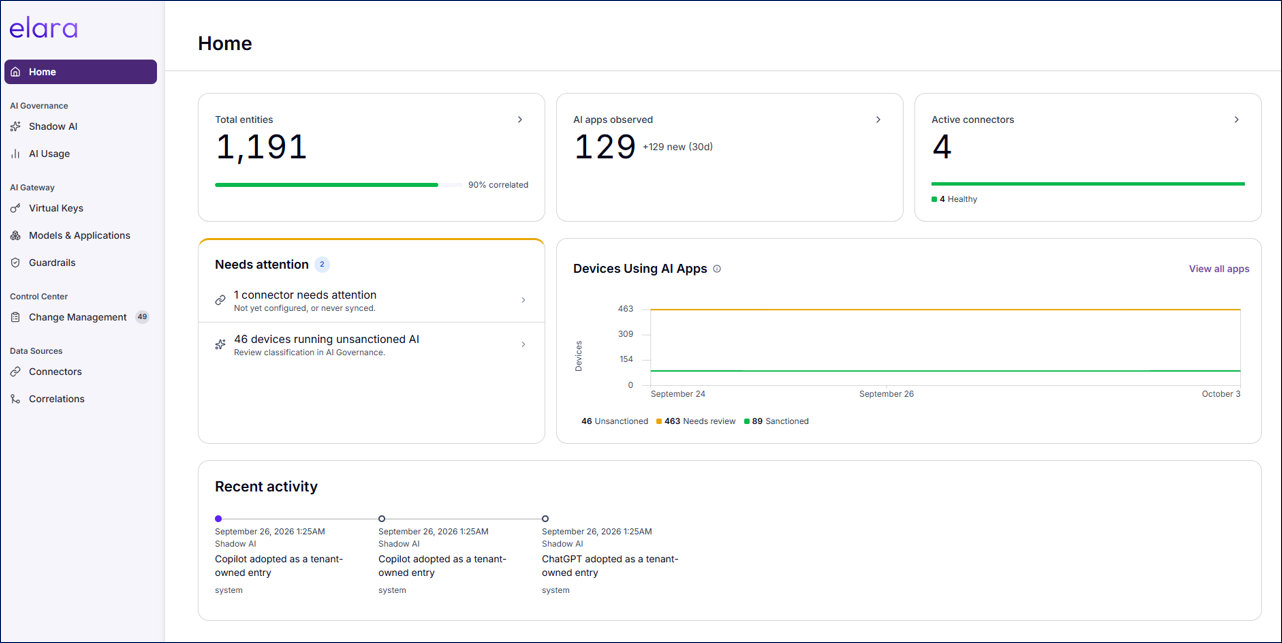Open AI apps observed card chevron
Viewport: 1282px width, 643px height.
tap(878, 120)
